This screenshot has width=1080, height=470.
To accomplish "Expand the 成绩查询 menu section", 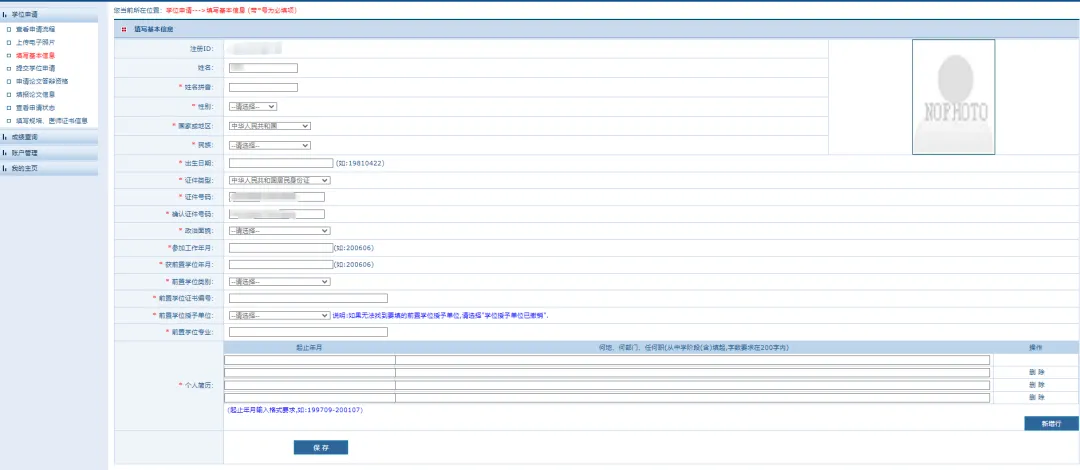I will pos(25,137).
